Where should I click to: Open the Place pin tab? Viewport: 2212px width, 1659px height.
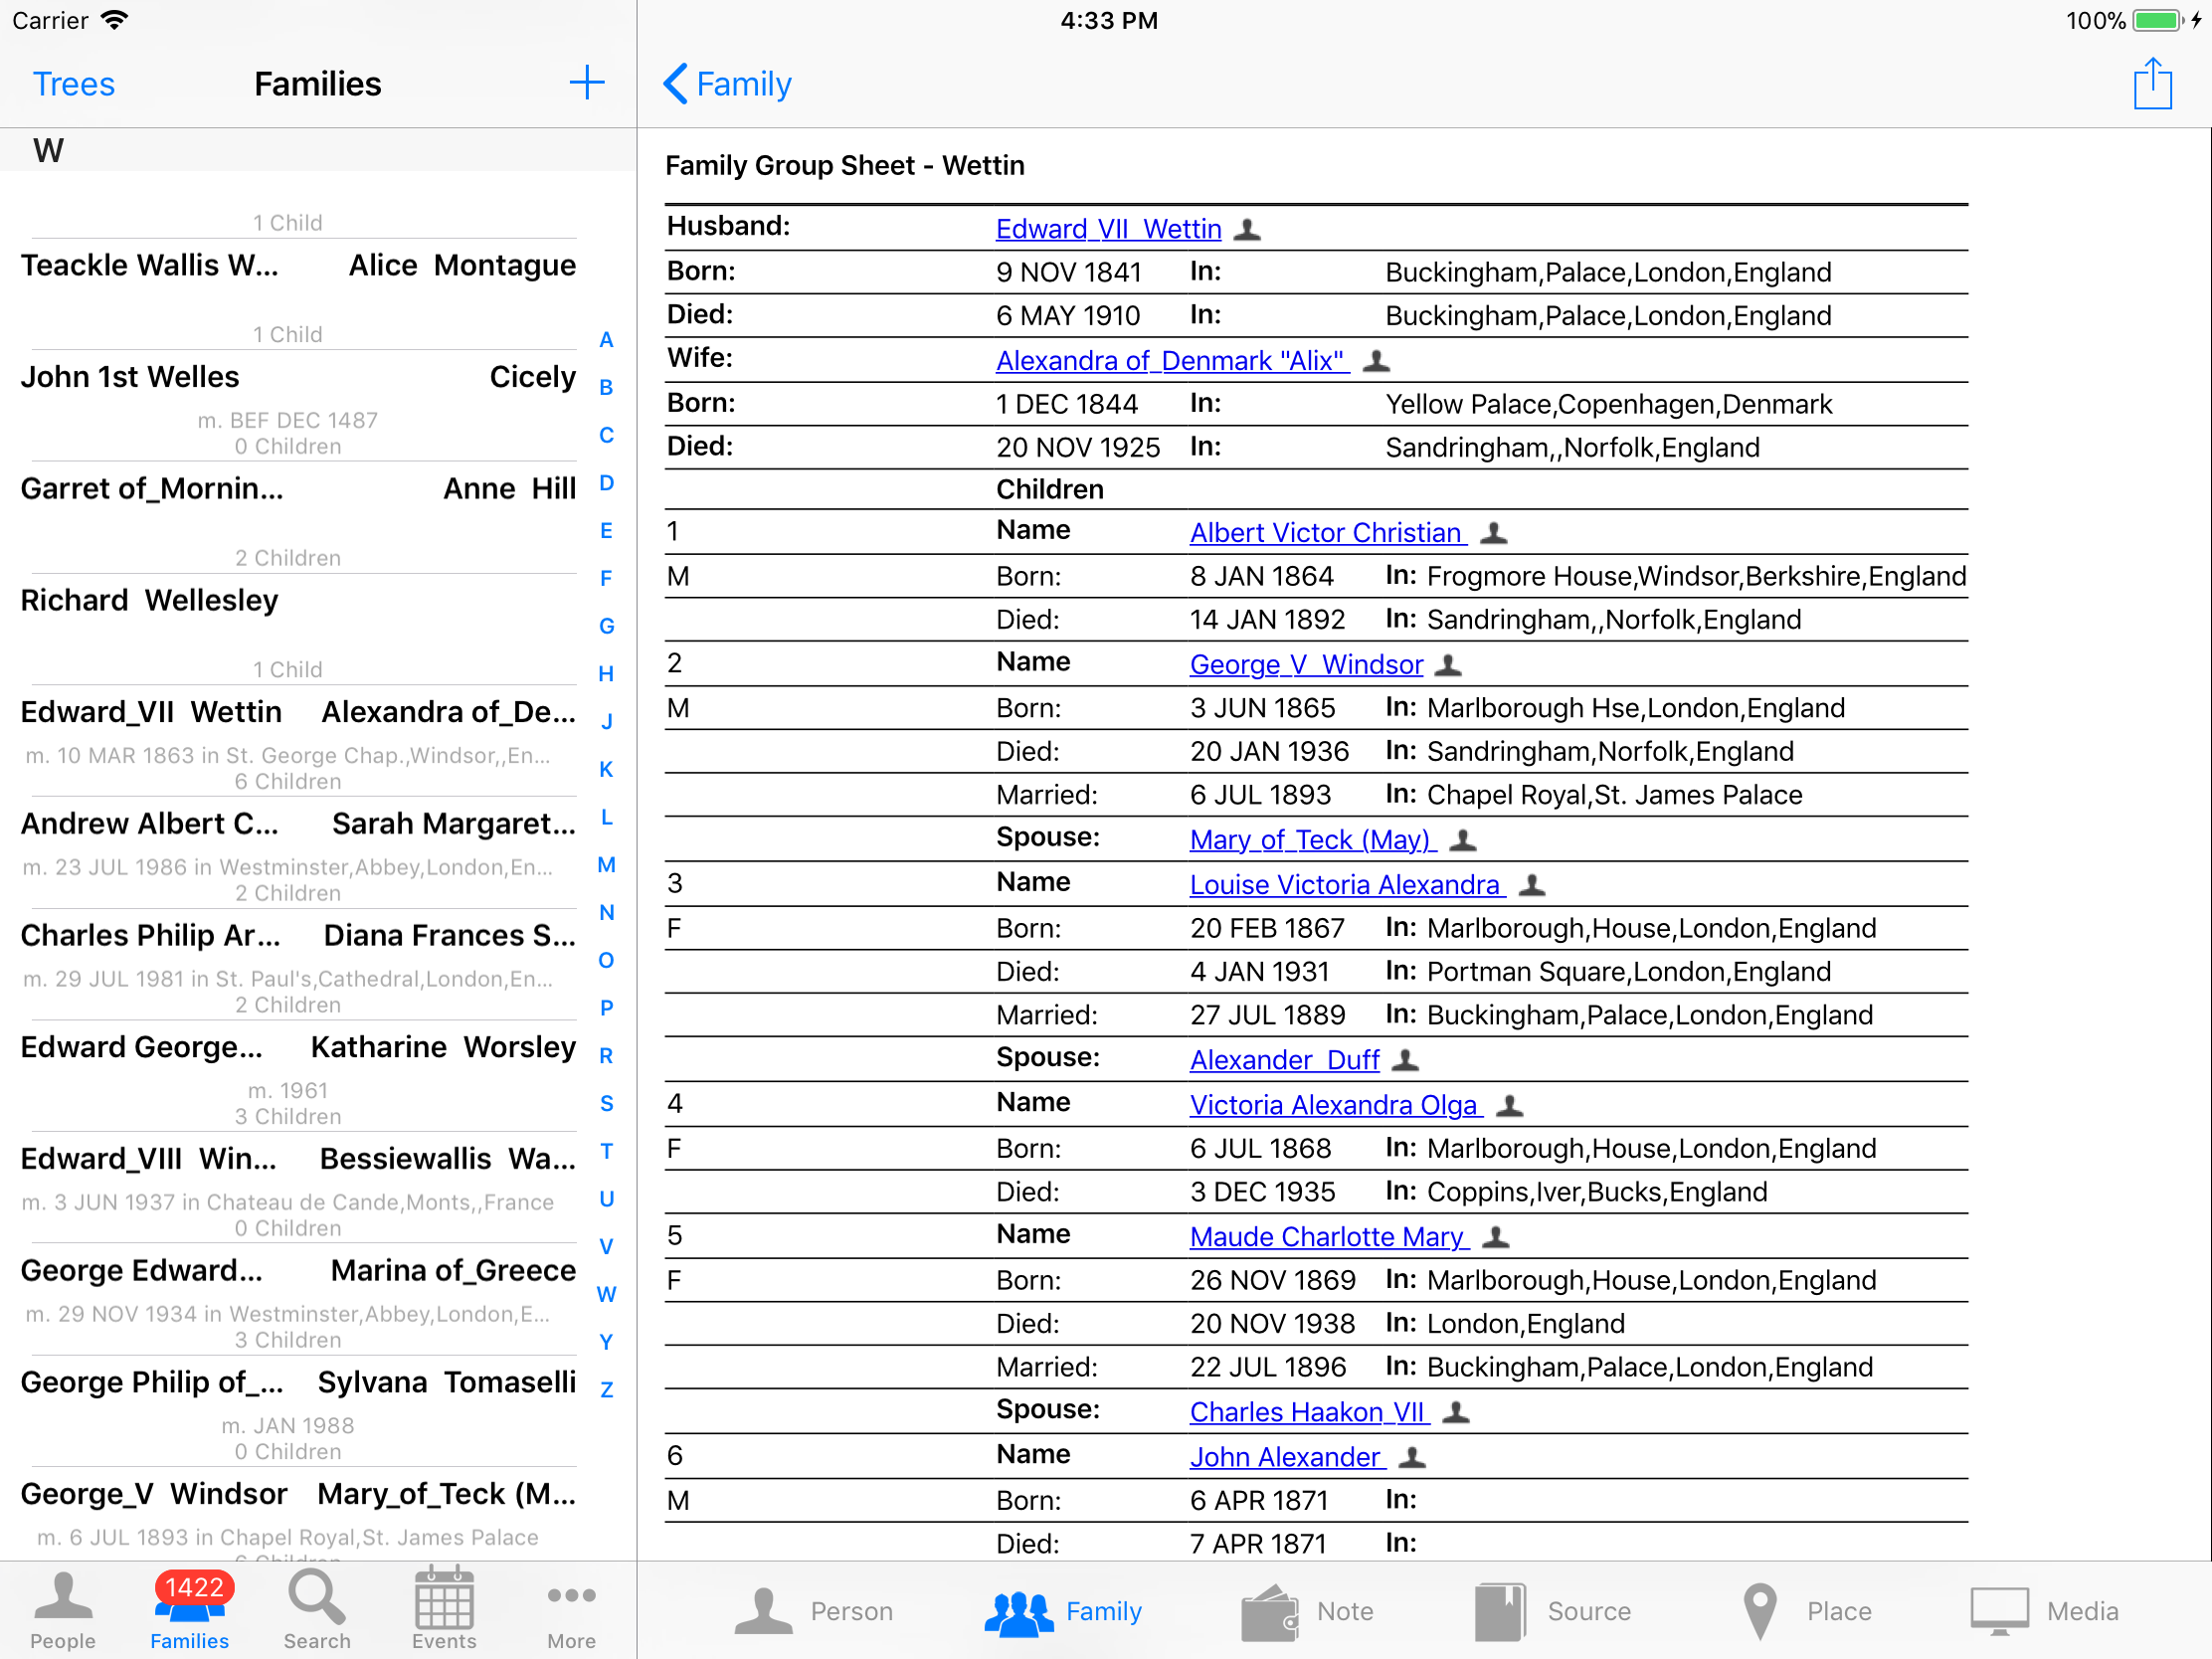pyautogui.click(x=1805, y=1610)
